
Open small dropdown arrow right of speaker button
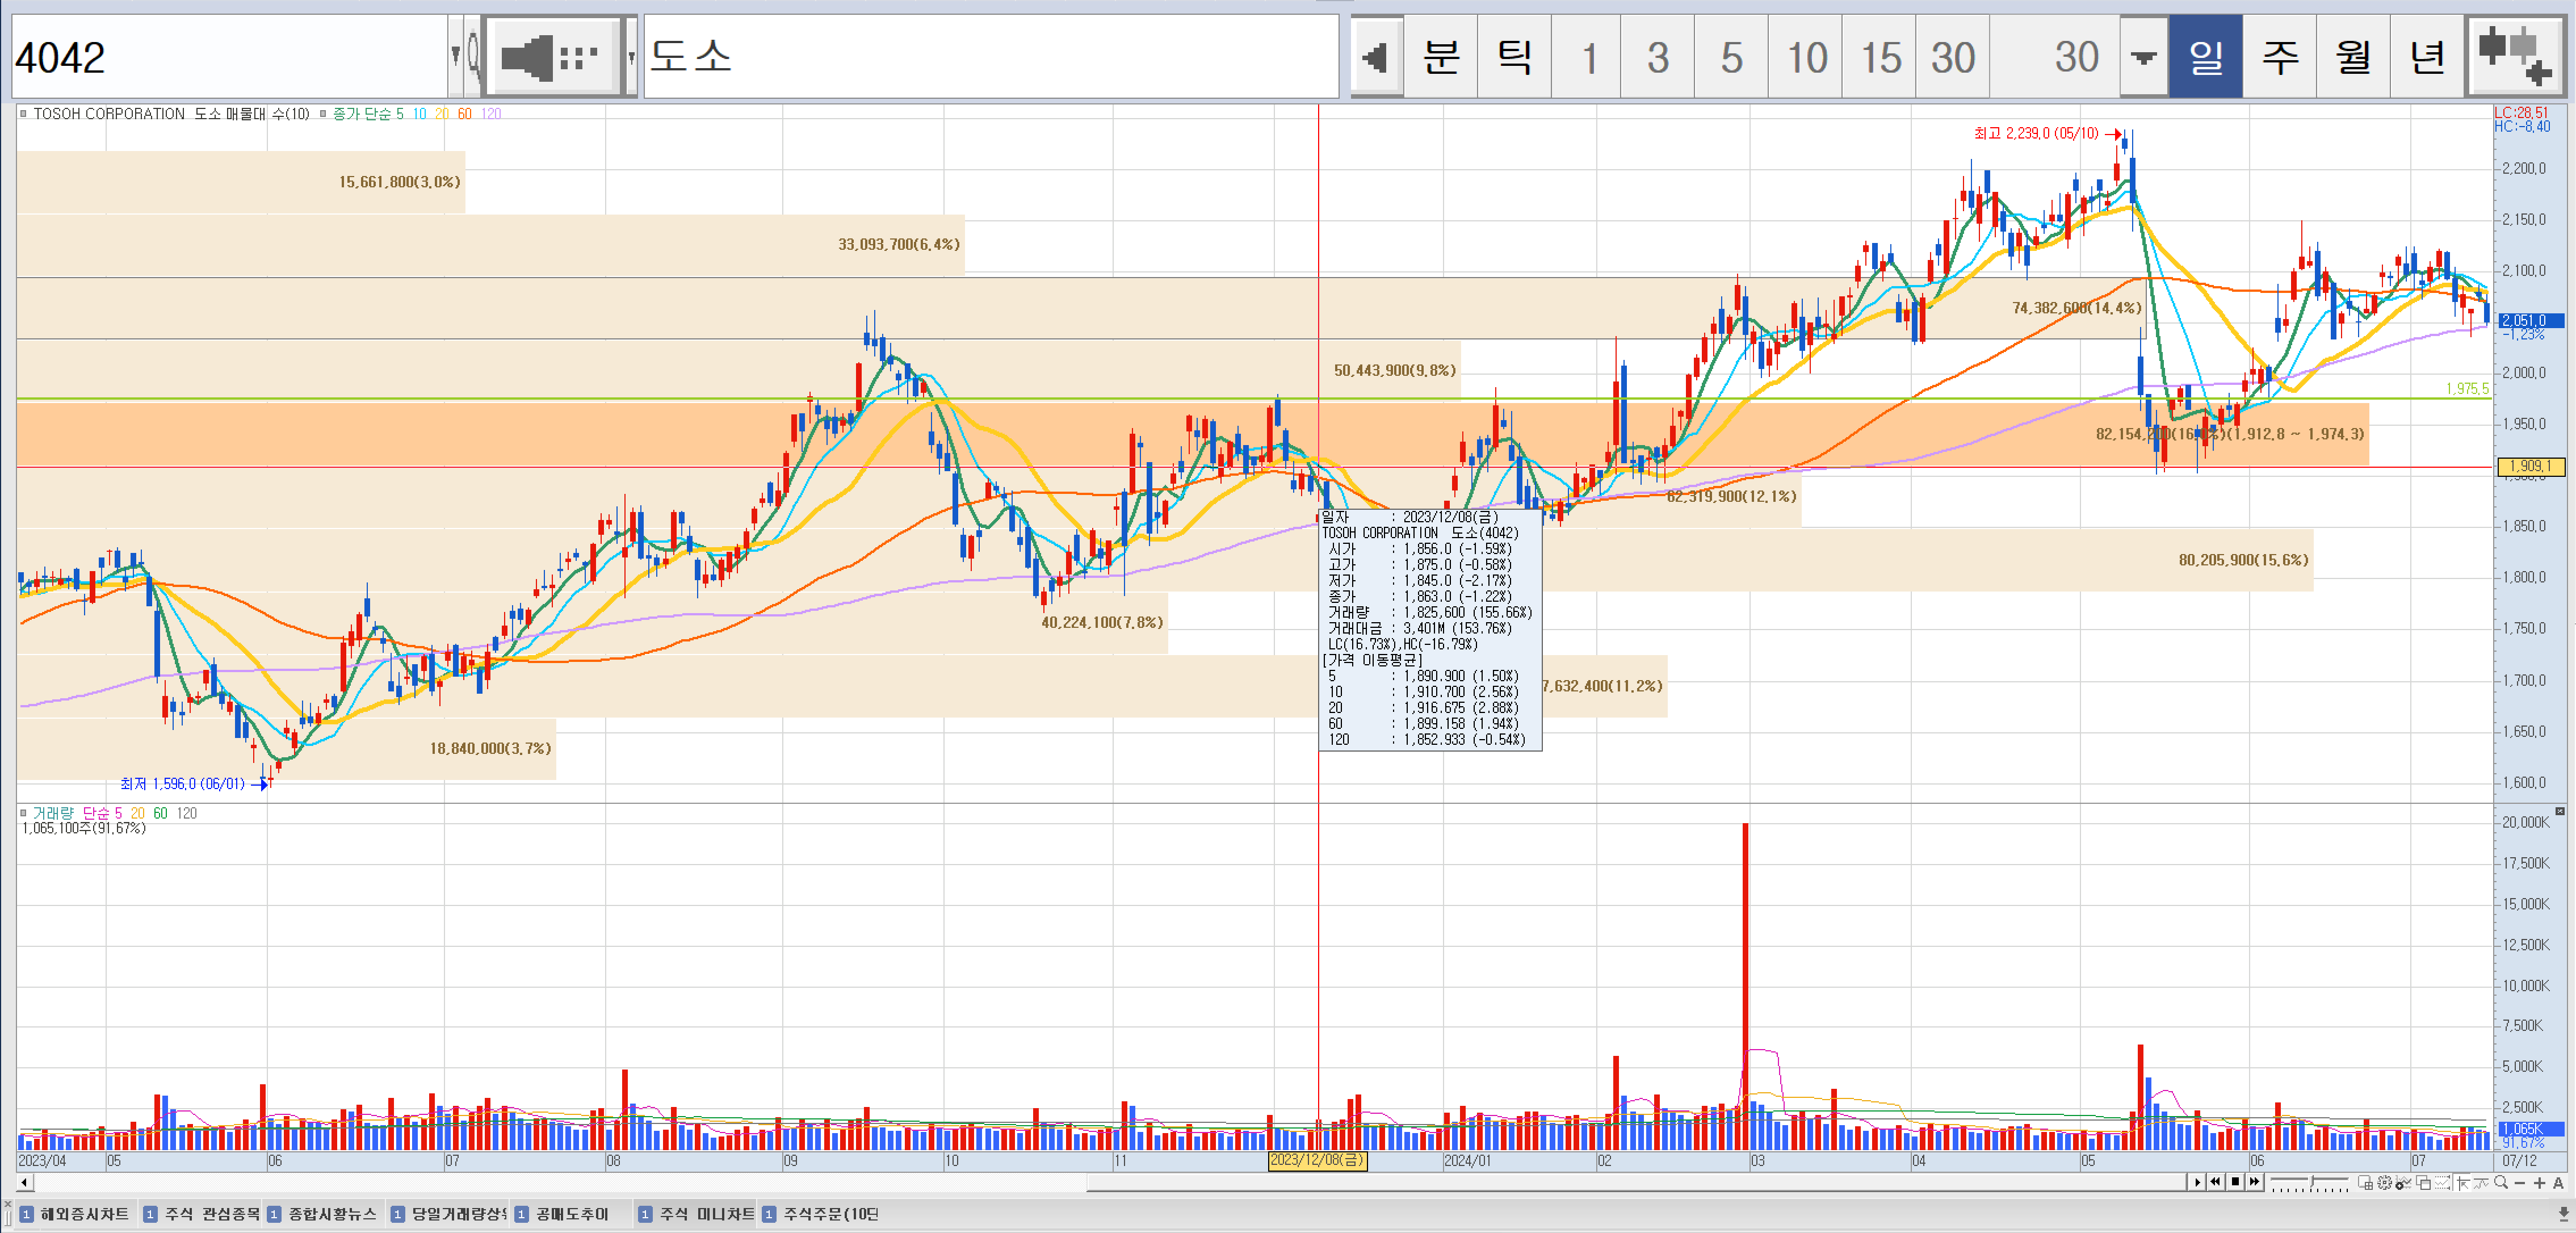tap(631, 57)
